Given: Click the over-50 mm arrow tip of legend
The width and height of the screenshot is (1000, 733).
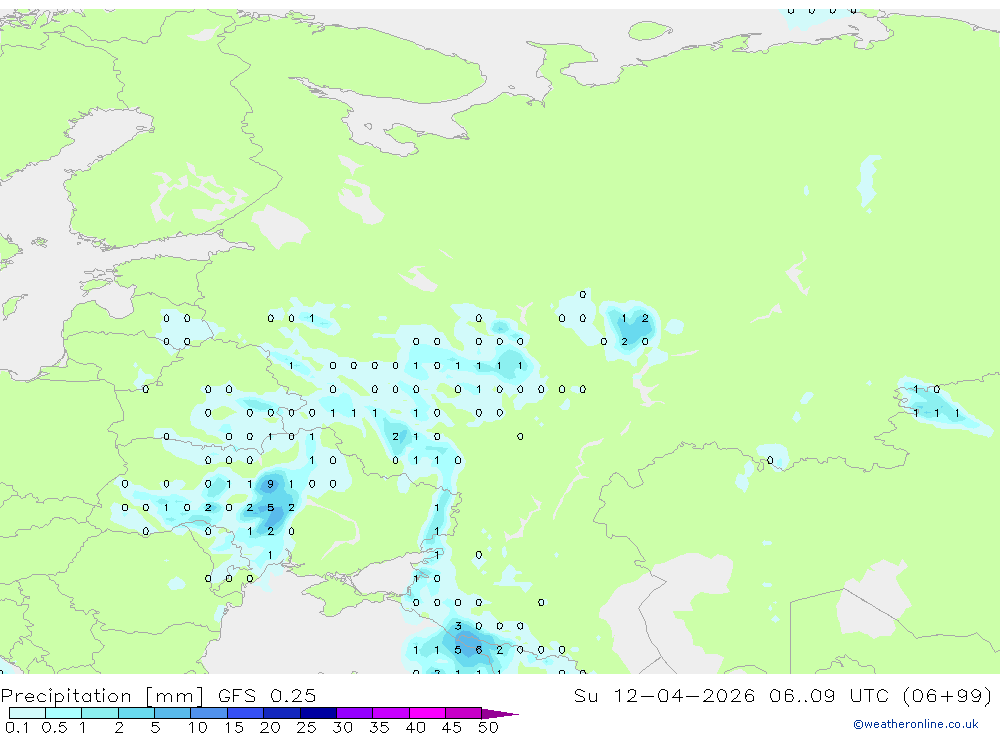Looking at the screenshot, I should 500,713.
